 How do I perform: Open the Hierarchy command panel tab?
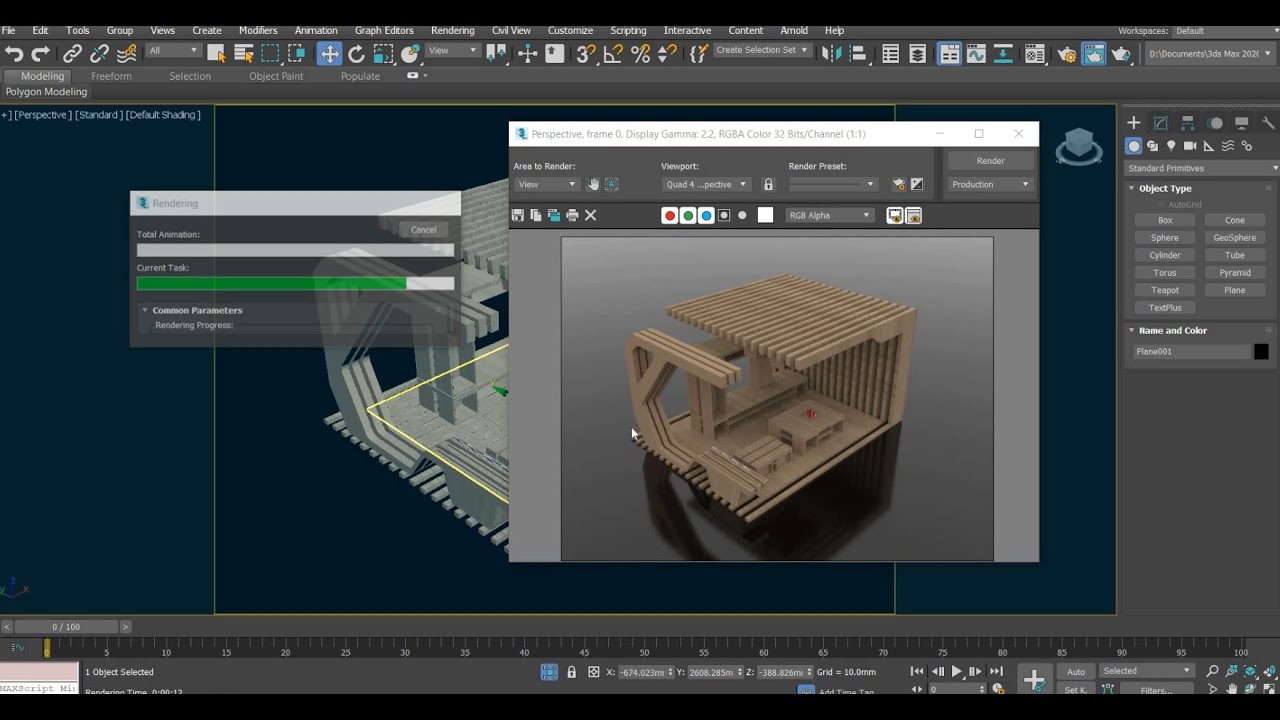click(x=1188, y=123)
